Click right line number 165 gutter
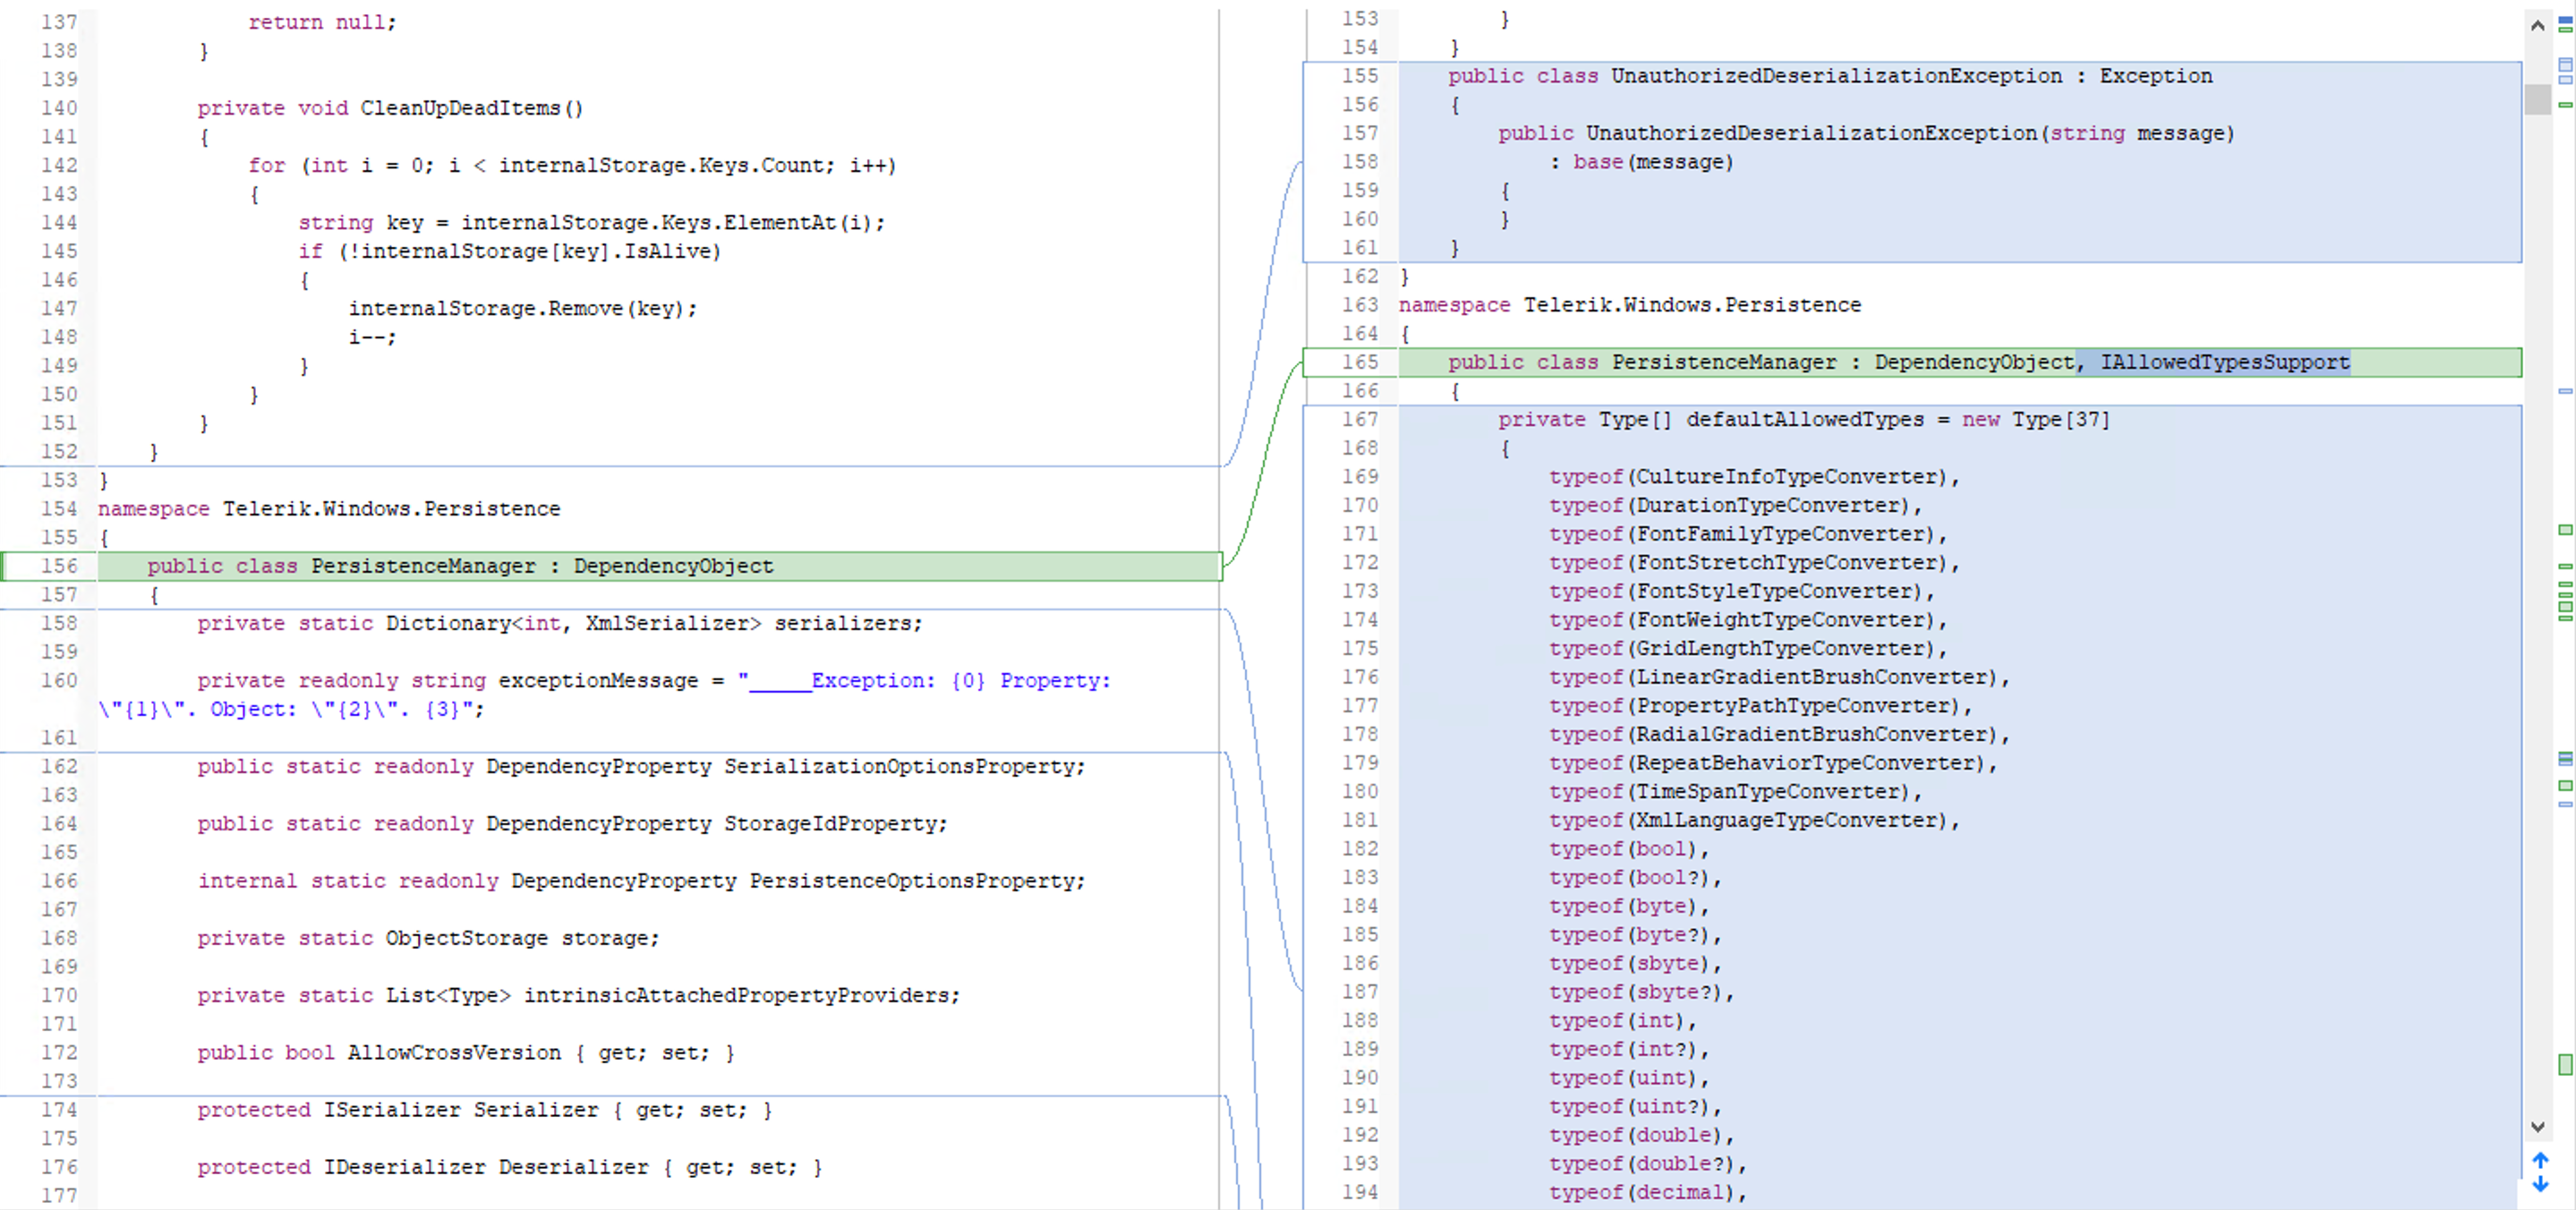This screenshot has height=1210, width=2576. [1359, 362]
